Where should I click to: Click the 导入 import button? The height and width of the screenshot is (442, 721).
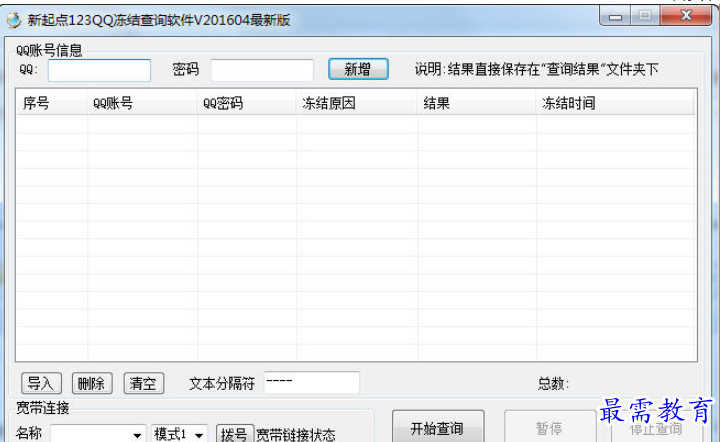41,383
